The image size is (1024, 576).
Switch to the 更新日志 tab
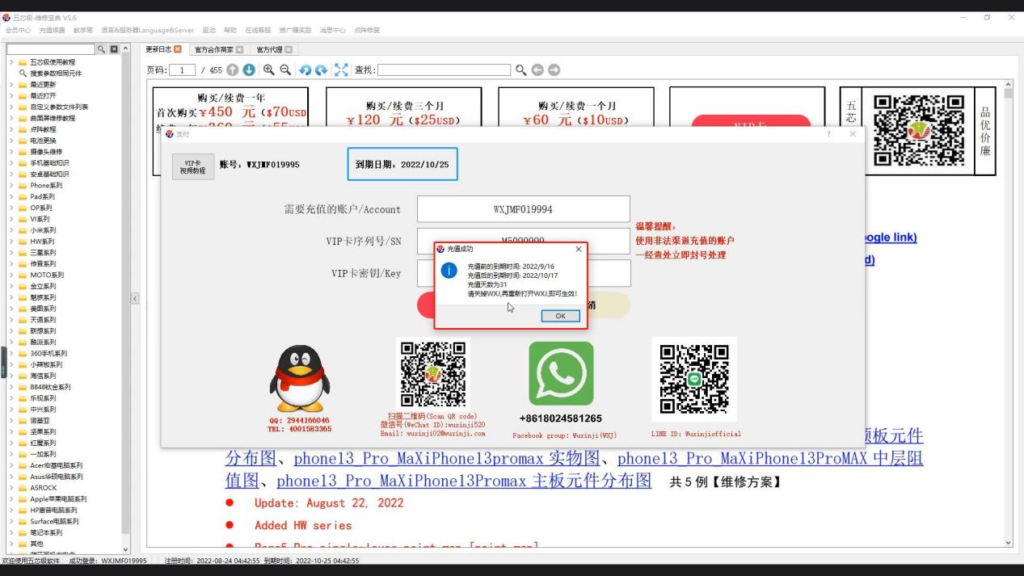pyautogui.click(x=158, y=49)
